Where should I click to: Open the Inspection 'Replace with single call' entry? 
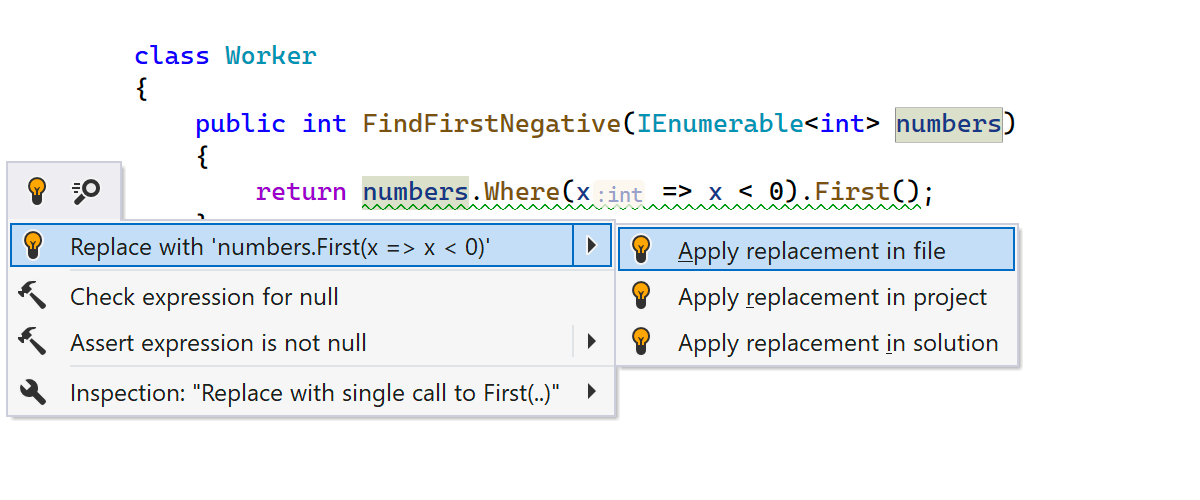click(x=314, y=393)
